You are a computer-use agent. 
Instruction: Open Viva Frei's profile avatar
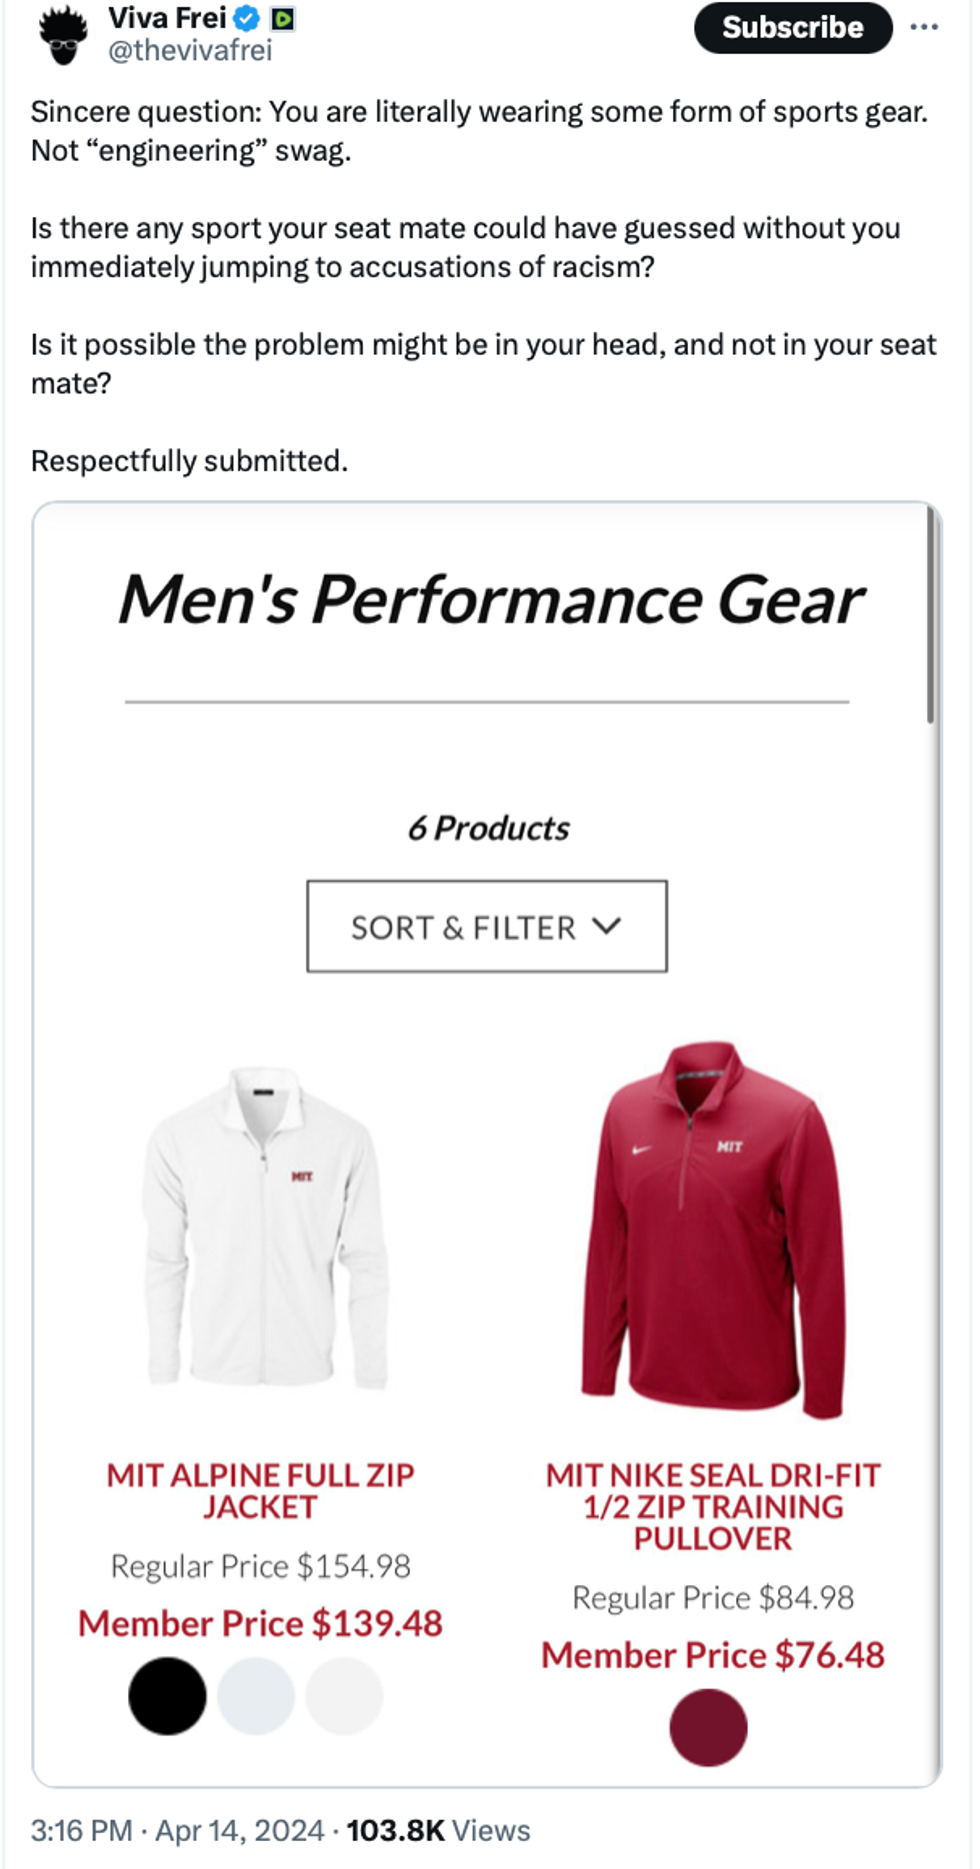(63, 34)
